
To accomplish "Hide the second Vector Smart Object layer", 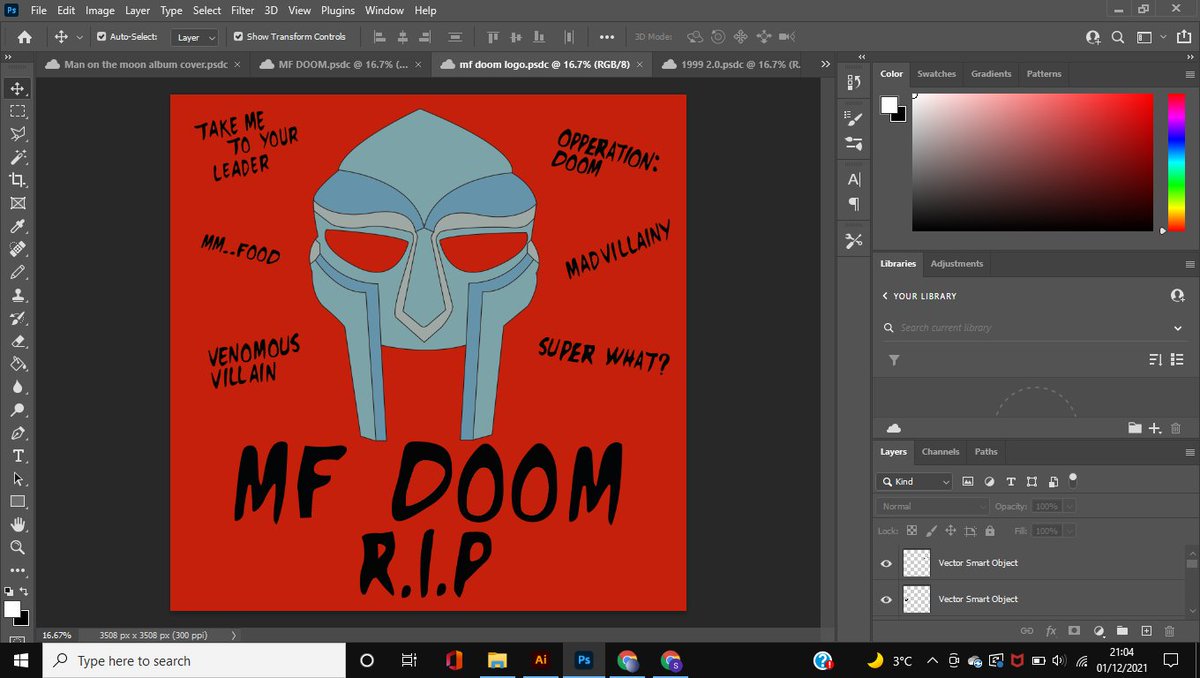I will tap(886, 599).
